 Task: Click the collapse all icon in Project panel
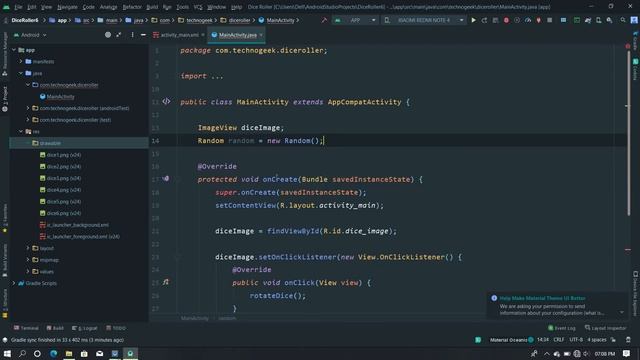[x=119, y=35]
